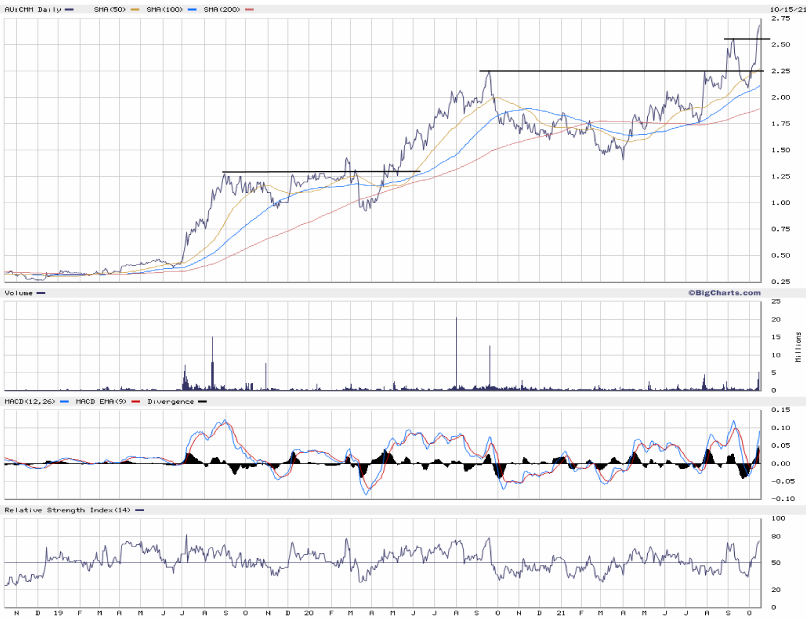Click the Millions volume axis label
The height and width of the screenshot is (619, 806).
798,345
